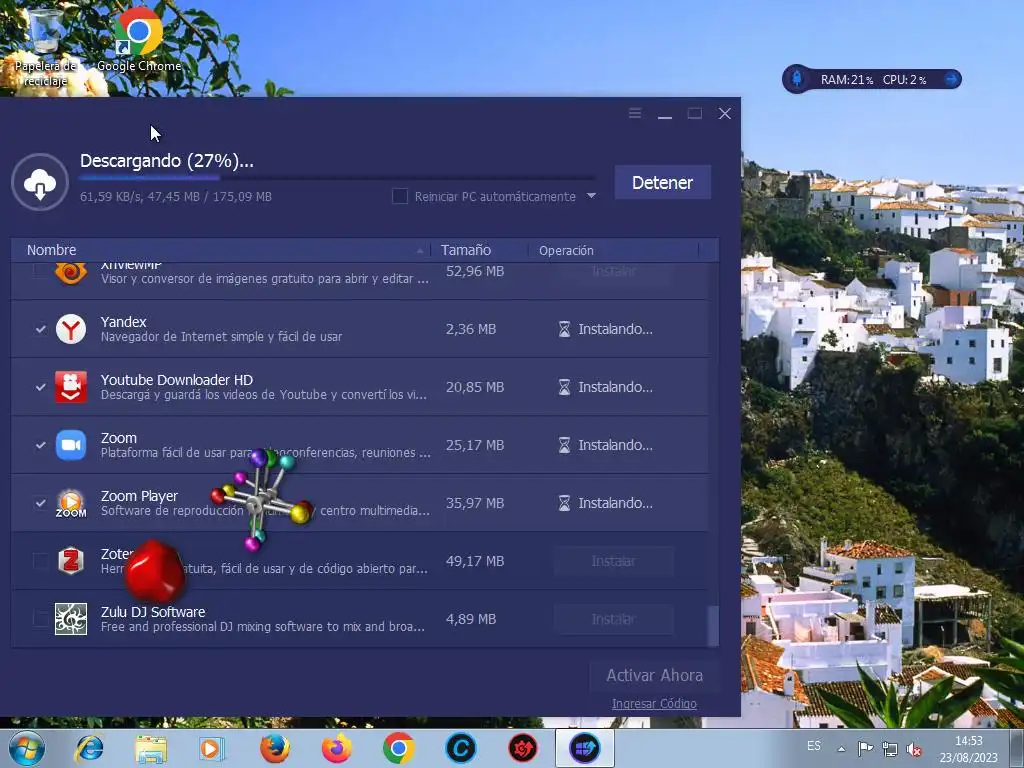Uncheck the Zoom row checkbox
Screen dimensions: 1024x768
tap(40, 445)
